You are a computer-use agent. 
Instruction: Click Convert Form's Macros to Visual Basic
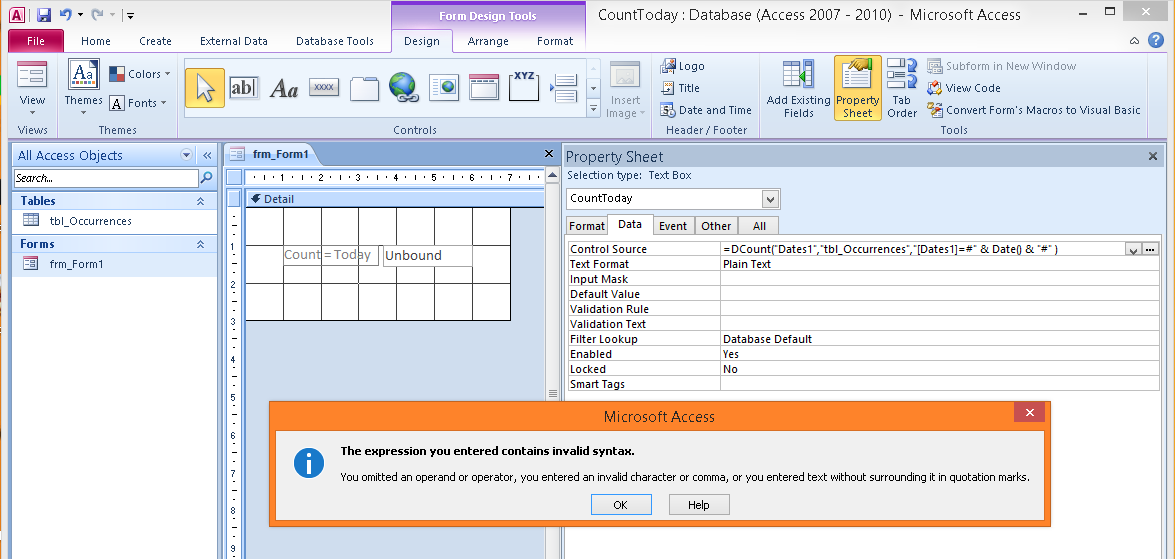point(1034,109)
